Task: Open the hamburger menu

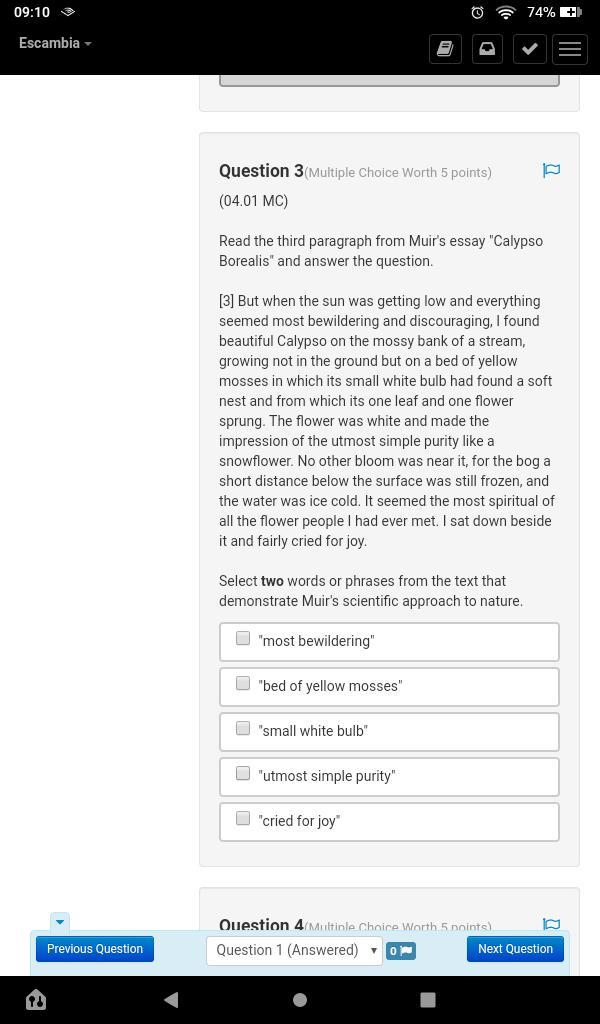Action: [x=570, y=48]
